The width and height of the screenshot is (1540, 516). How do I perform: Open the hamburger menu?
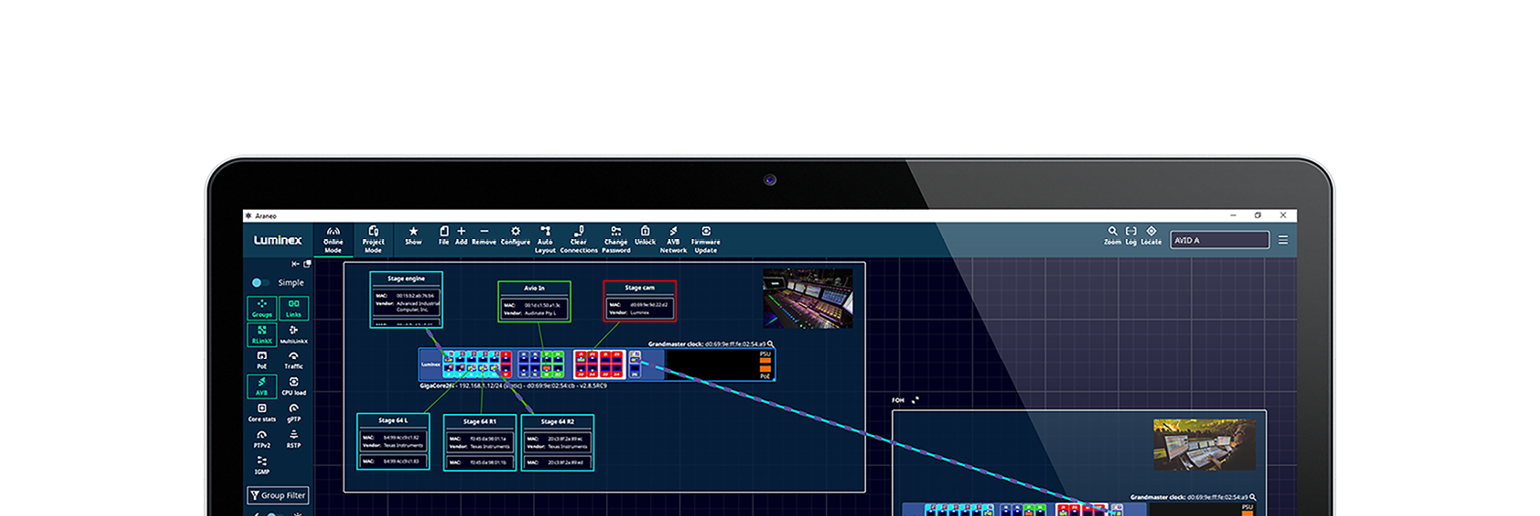pos(1283,240)
